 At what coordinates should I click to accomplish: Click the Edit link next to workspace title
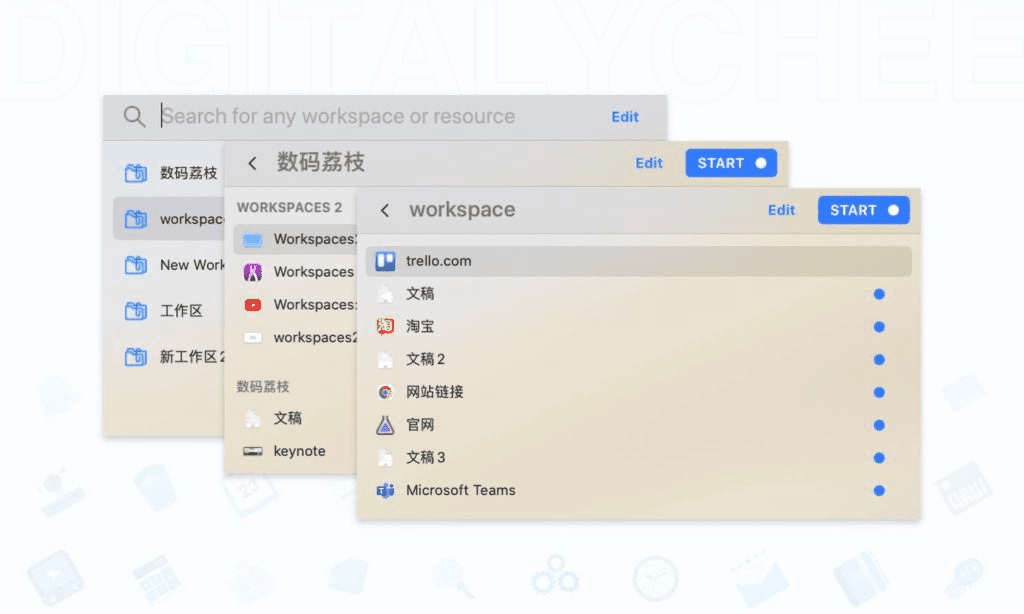point(781,210)
